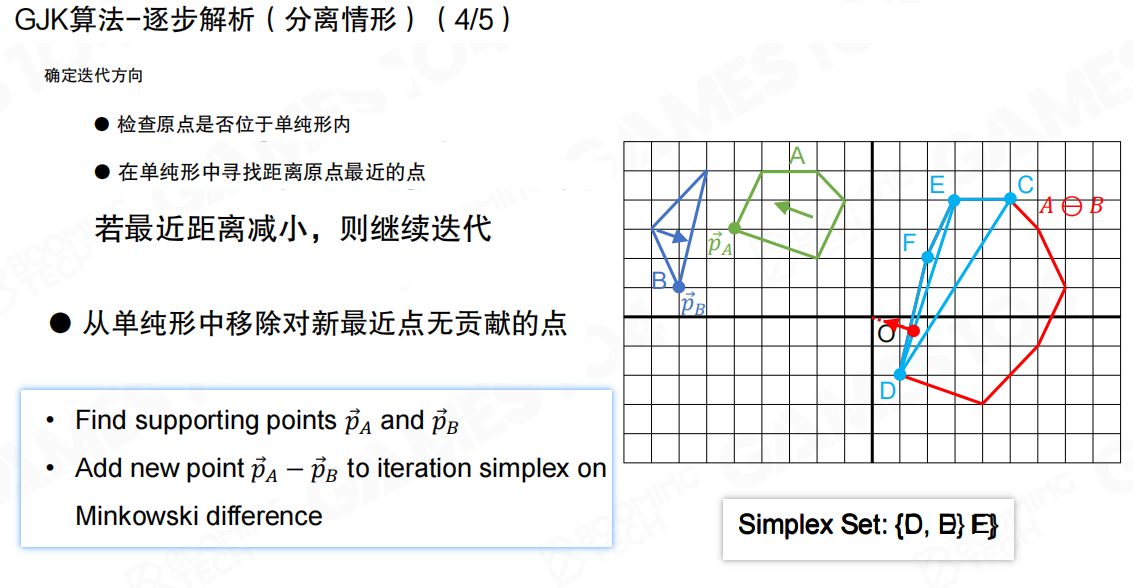
Task: Click the Simplex Set text box
Action: tap(868, 526)
